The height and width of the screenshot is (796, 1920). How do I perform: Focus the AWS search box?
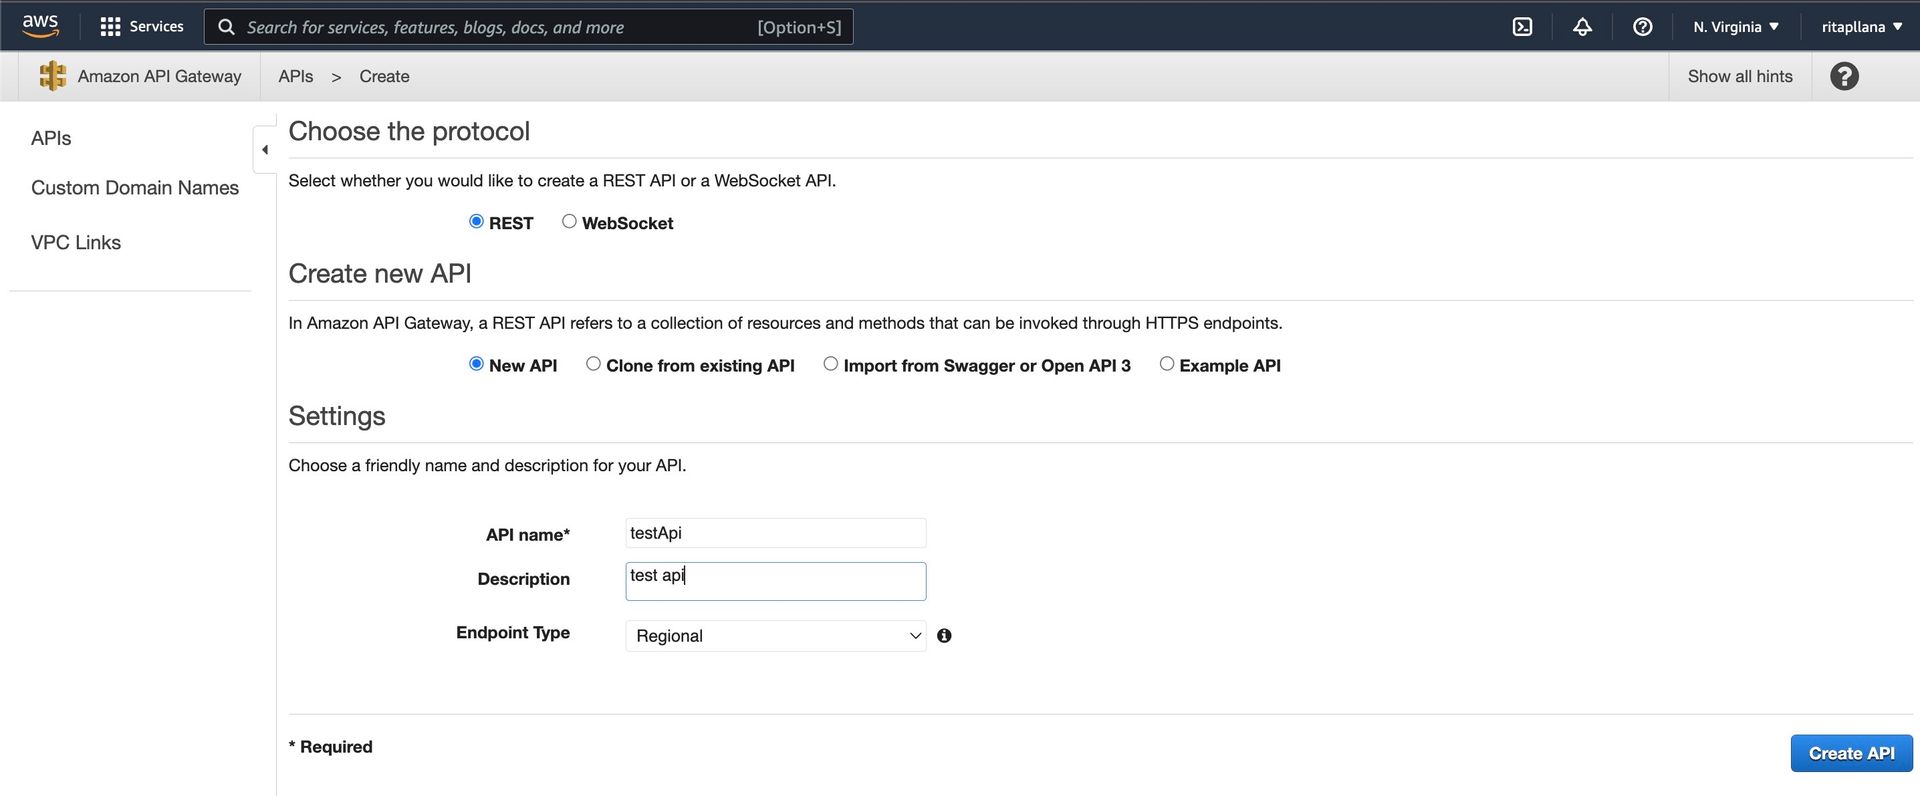[x=529, y=27]
